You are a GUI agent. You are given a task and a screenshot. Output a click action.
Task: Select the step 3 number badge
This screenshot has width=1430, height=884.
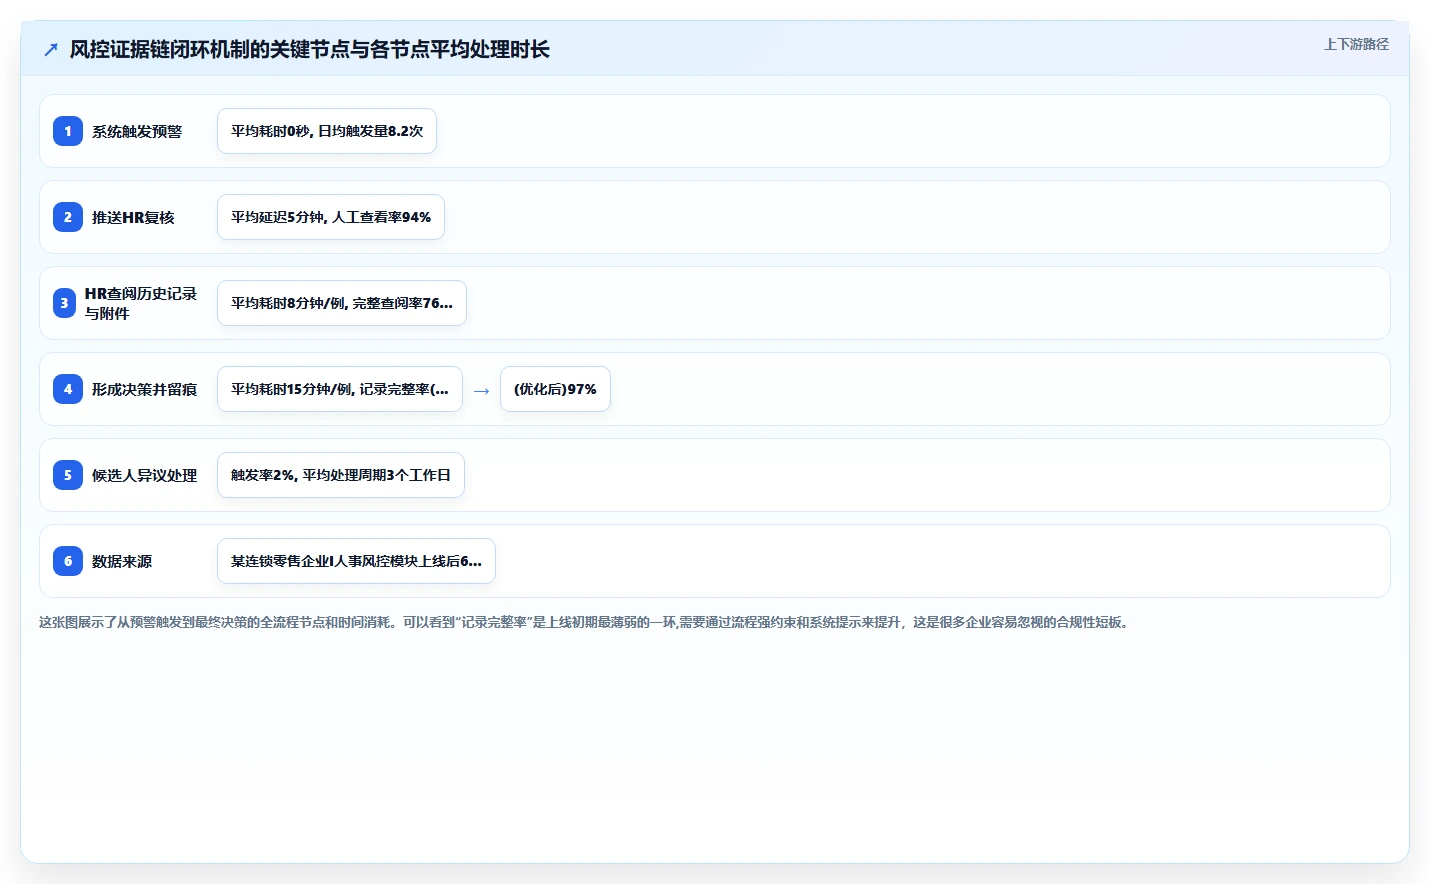click(64, 303)
